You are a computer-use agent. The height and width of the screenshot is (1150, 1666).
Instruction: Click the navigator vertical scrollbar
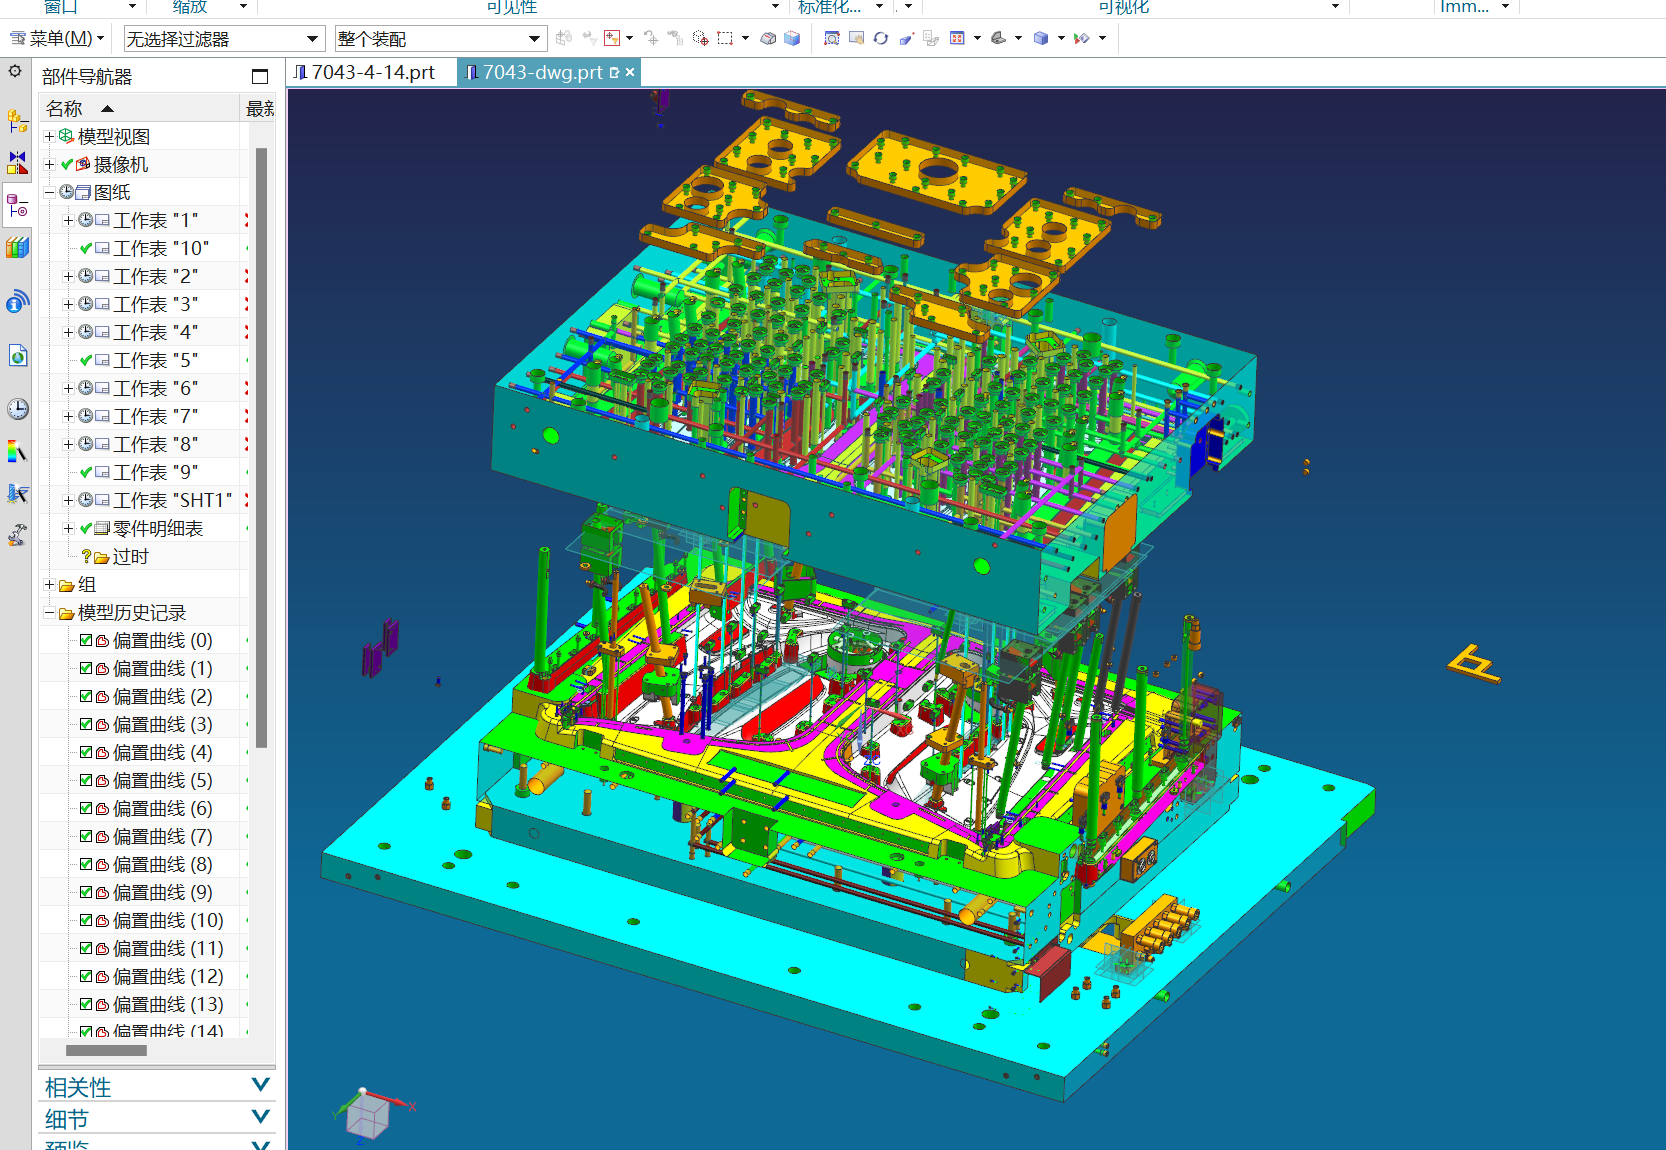click(261, 447)
